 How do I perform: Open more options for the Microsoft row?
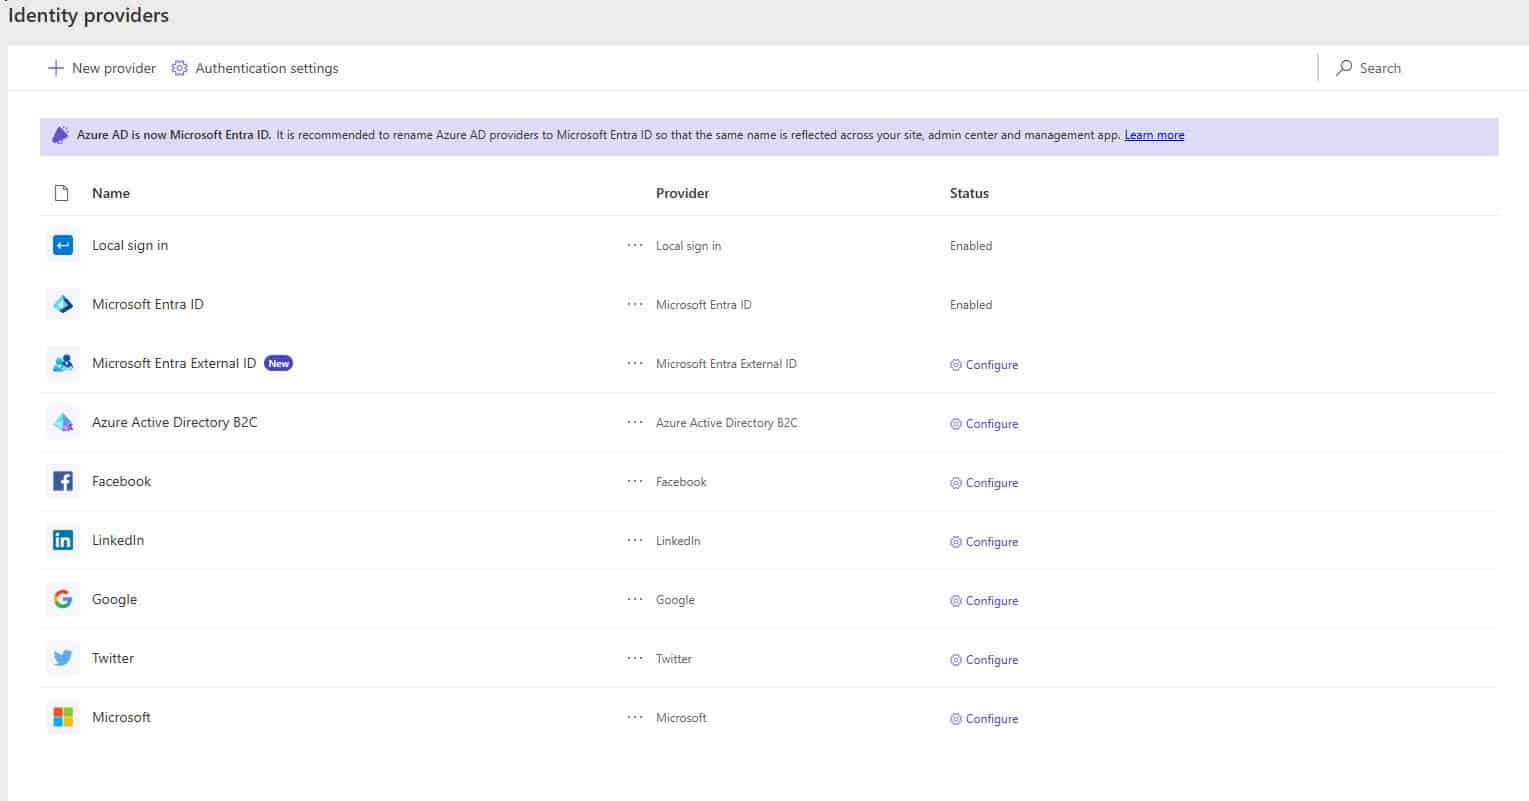pyautogui.click(x=635, y=717)
